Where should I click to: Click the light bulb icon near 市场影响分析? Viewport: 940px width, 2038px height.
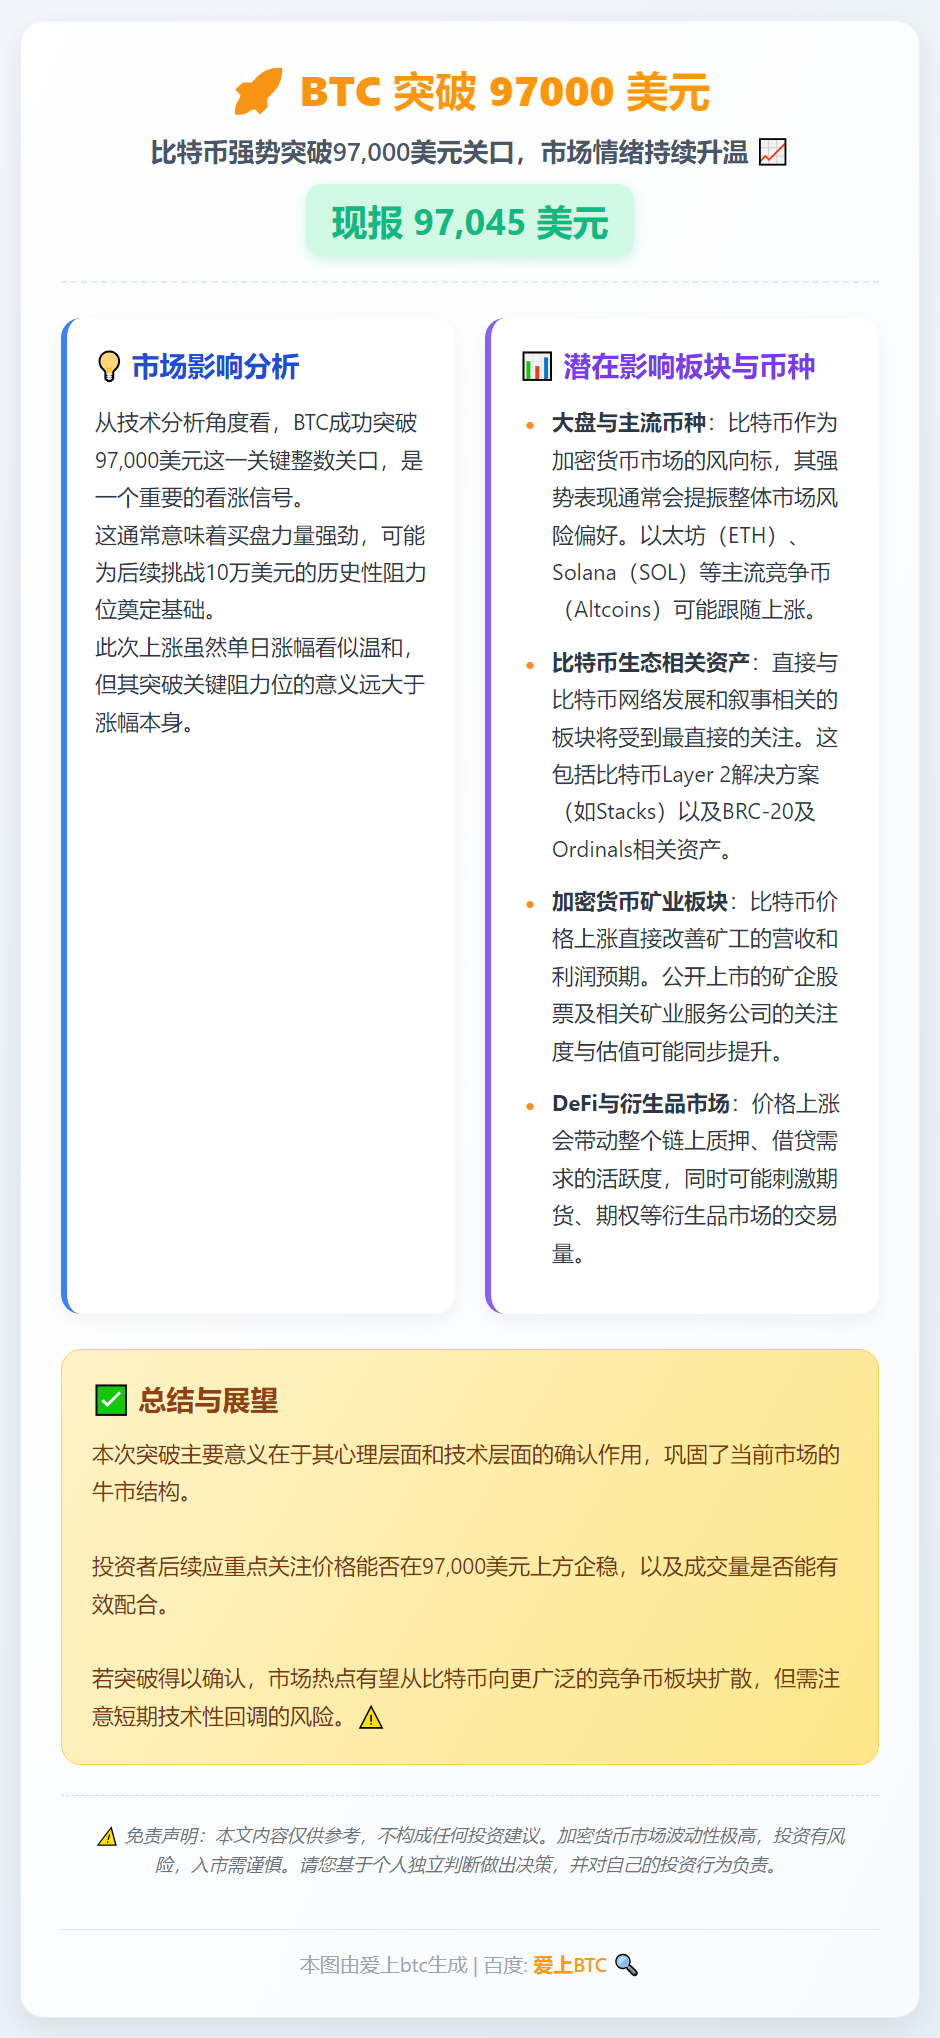coord(109,366)
